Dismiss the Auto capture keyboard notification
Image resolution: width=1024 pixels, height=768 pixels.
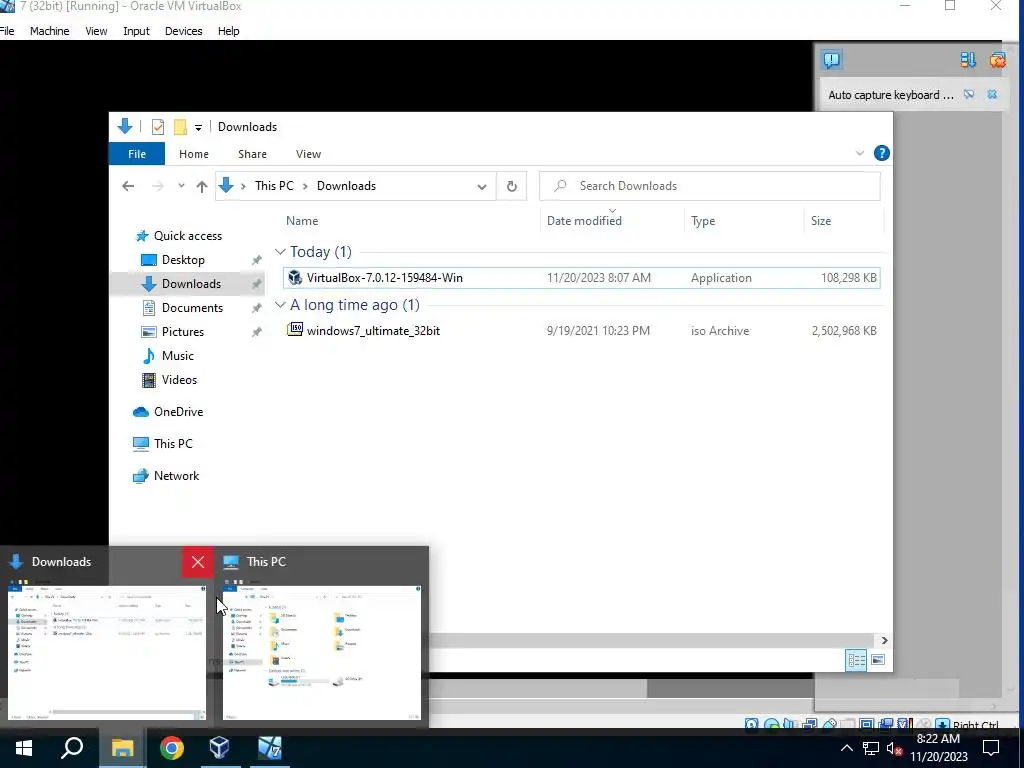coord(992,95)
